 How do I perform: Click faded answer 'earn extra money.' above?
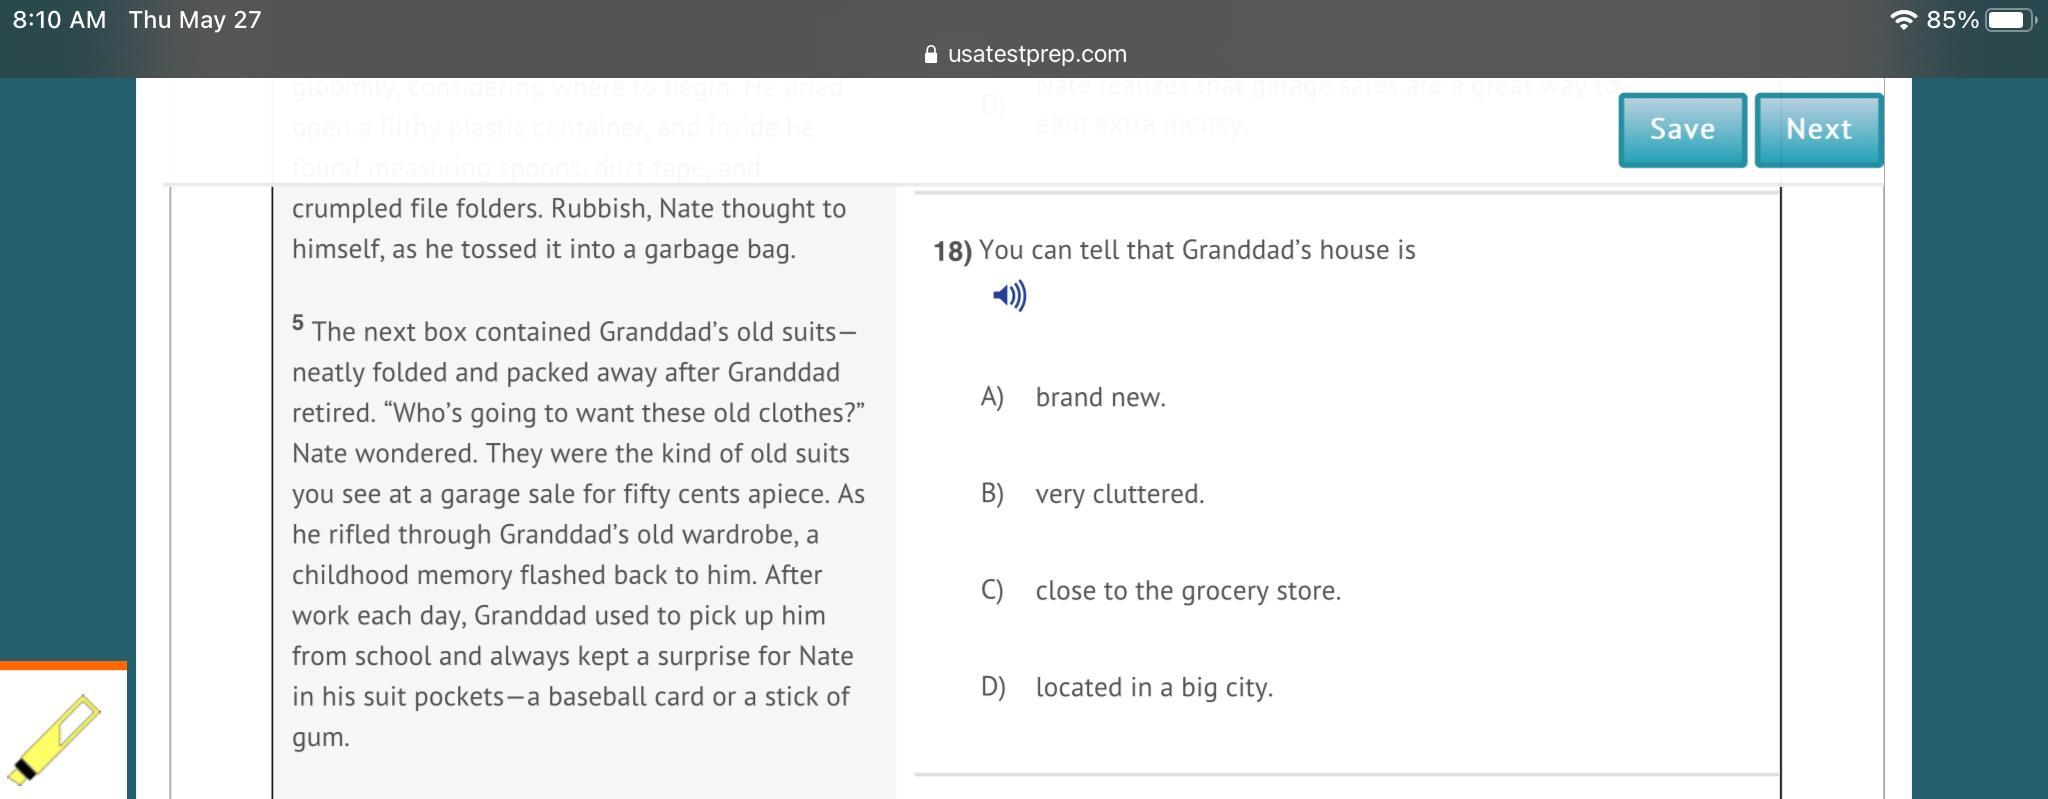pyautogui.click(x=1140, y=125)
